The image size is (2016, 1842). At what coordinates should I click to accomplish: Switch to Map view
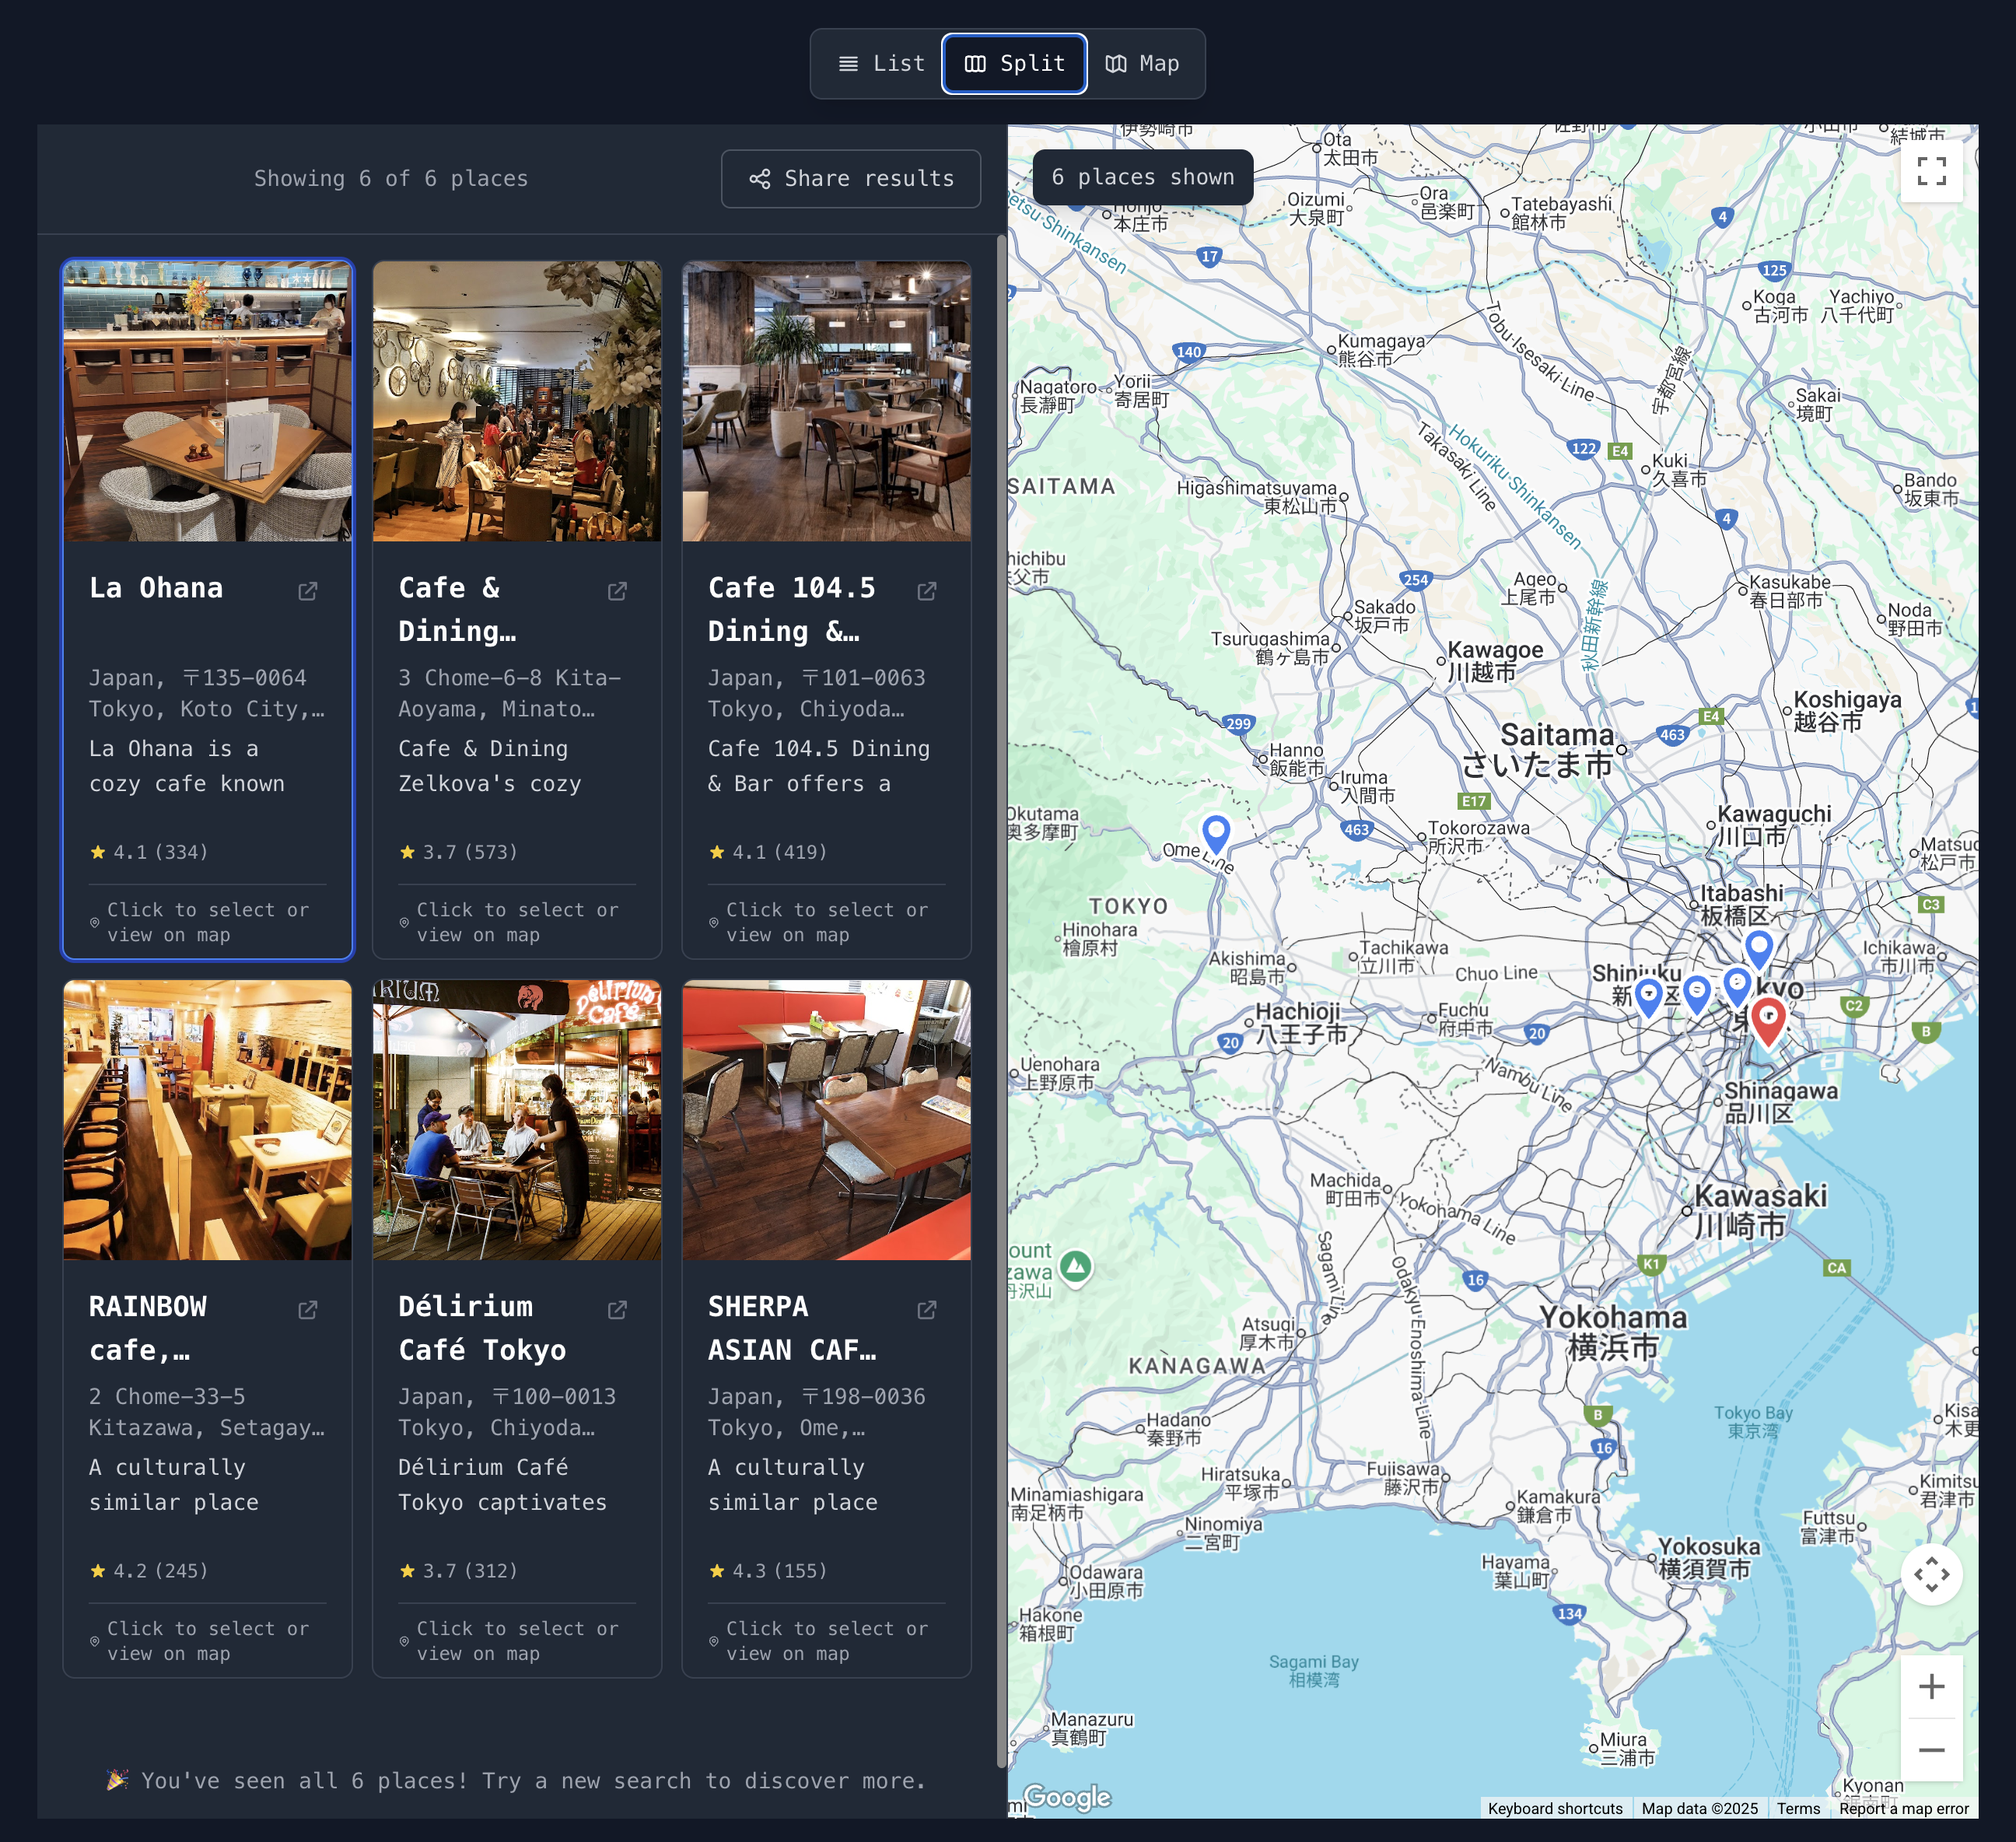click(1143, 64)
